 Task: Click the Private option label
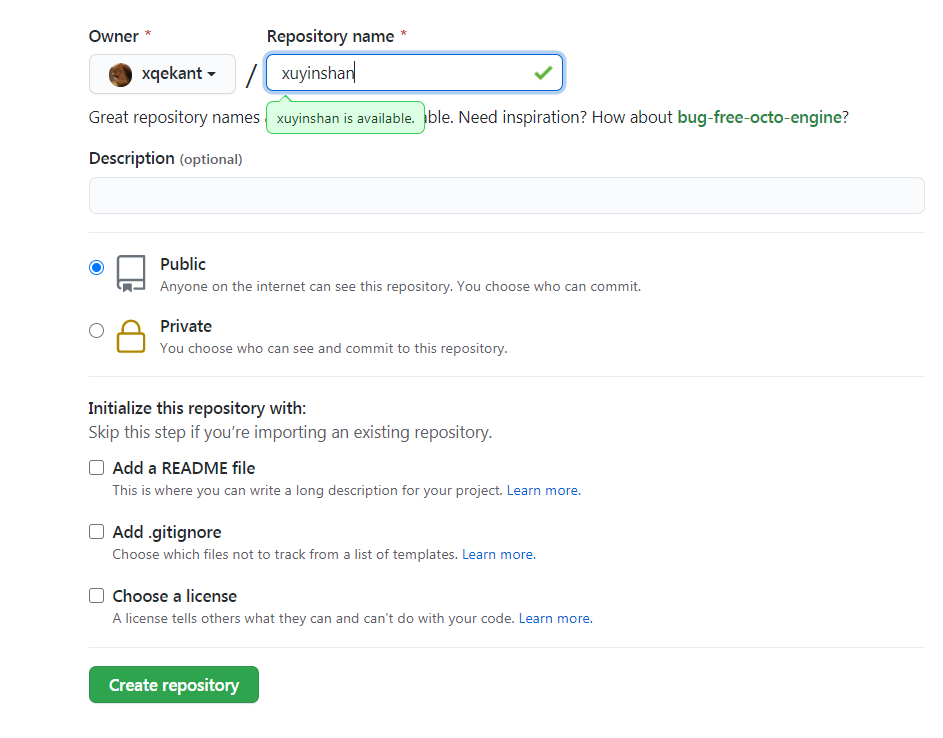[186, 326]
